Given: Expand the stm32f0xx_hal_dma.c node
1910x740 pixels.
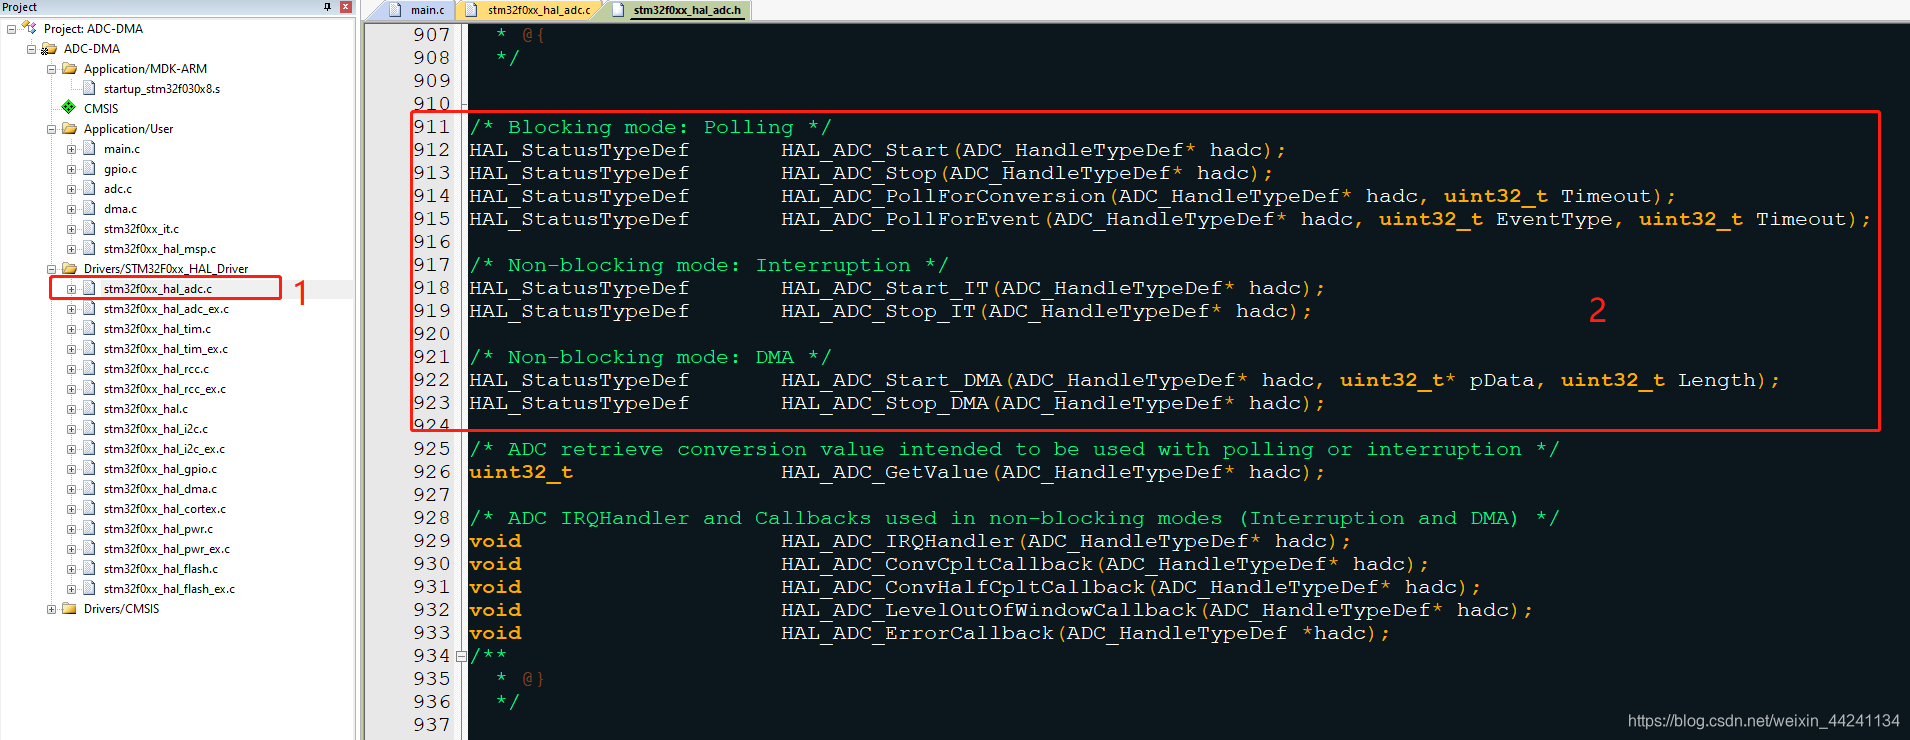Looking at the screenshot, I should click(71, 489).
